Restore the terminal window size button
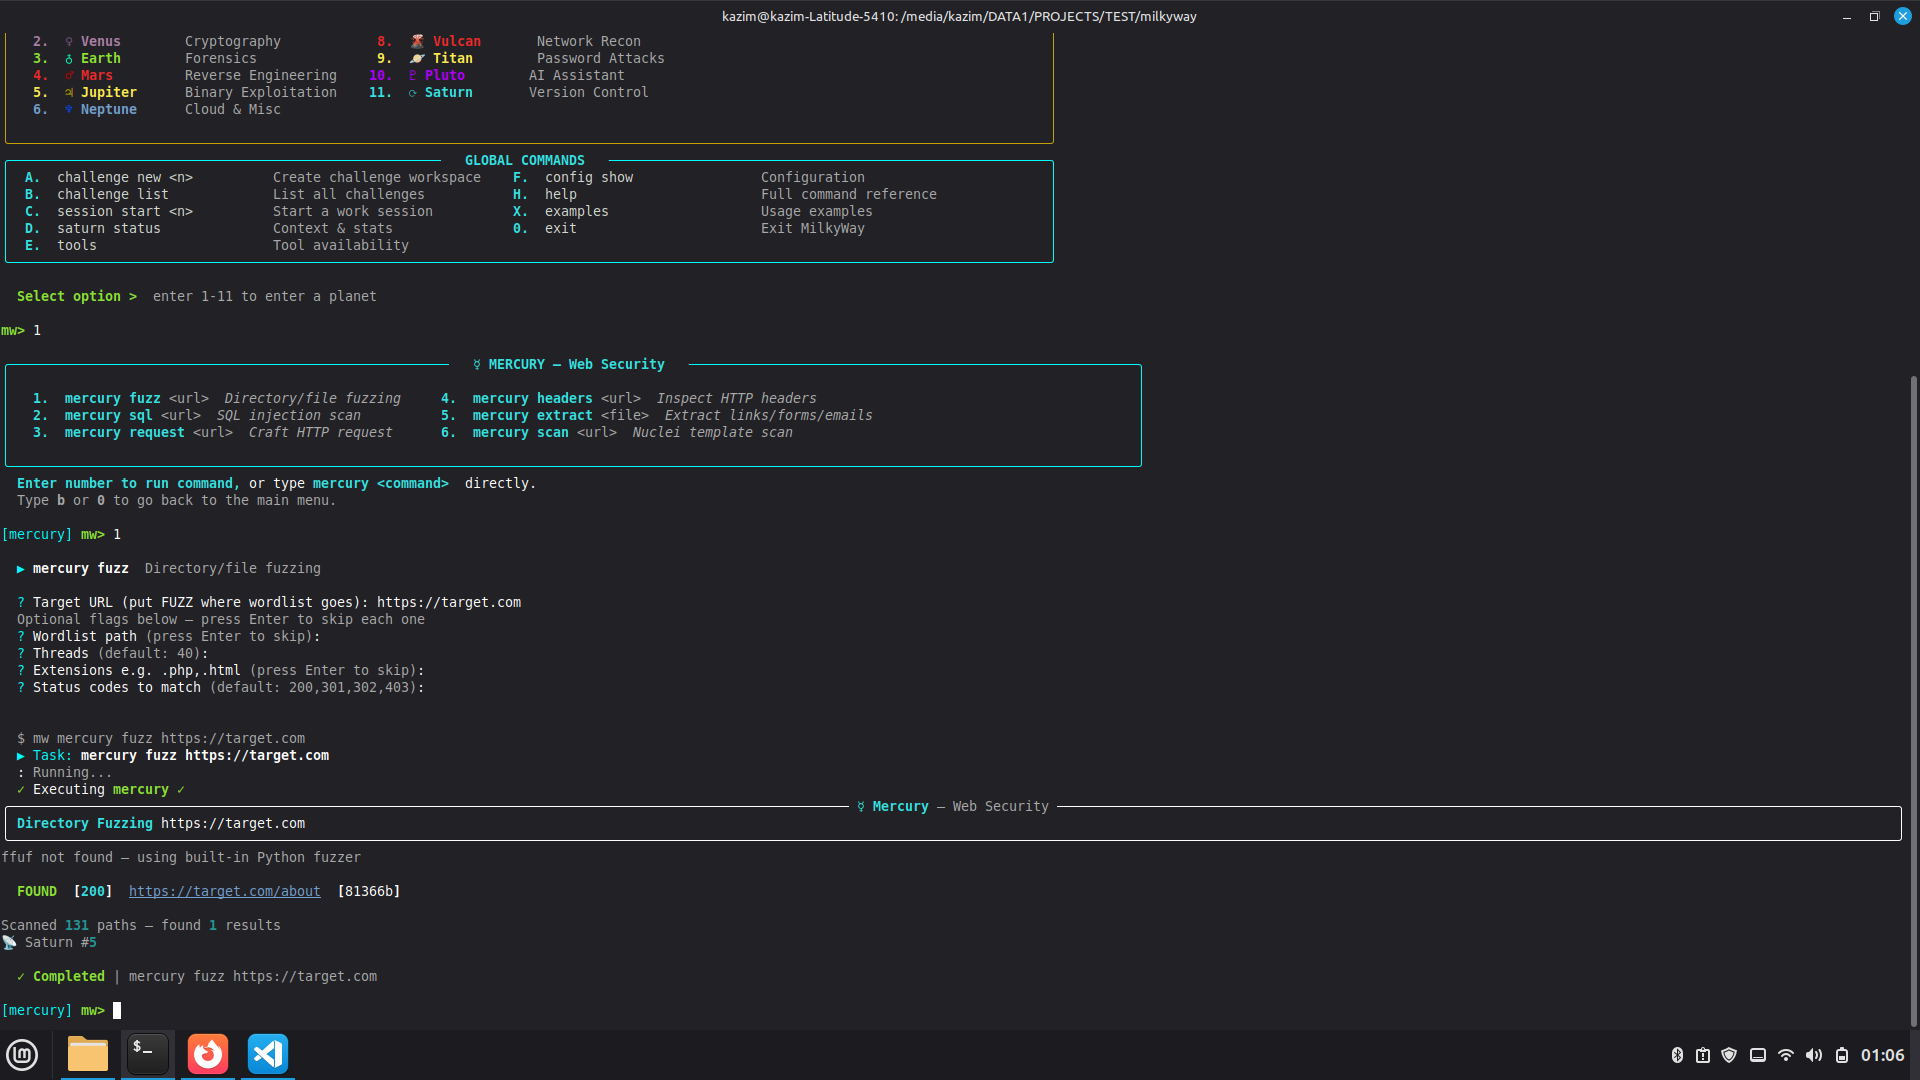 pos(1874,16)
